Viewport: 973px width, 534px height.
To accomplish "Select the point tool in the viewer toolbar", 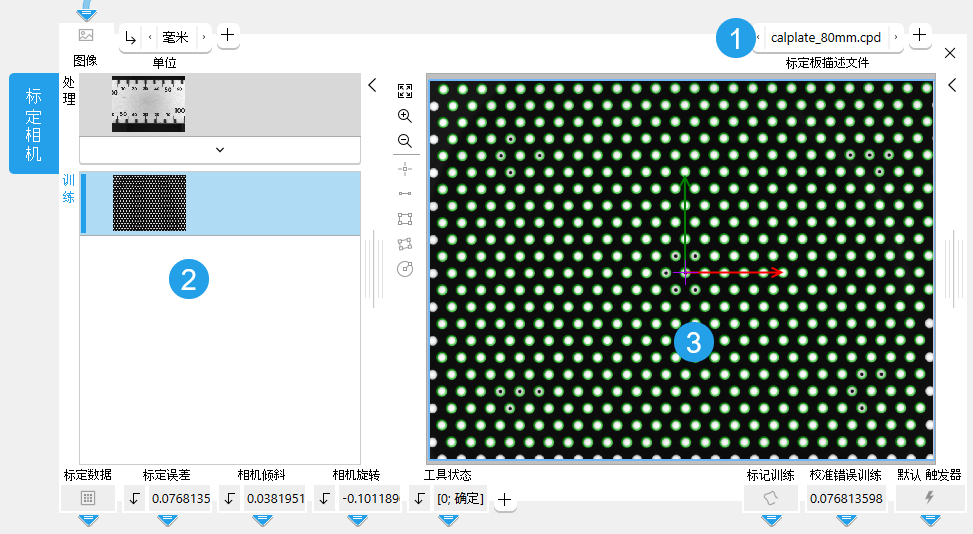I will (405, 168).
